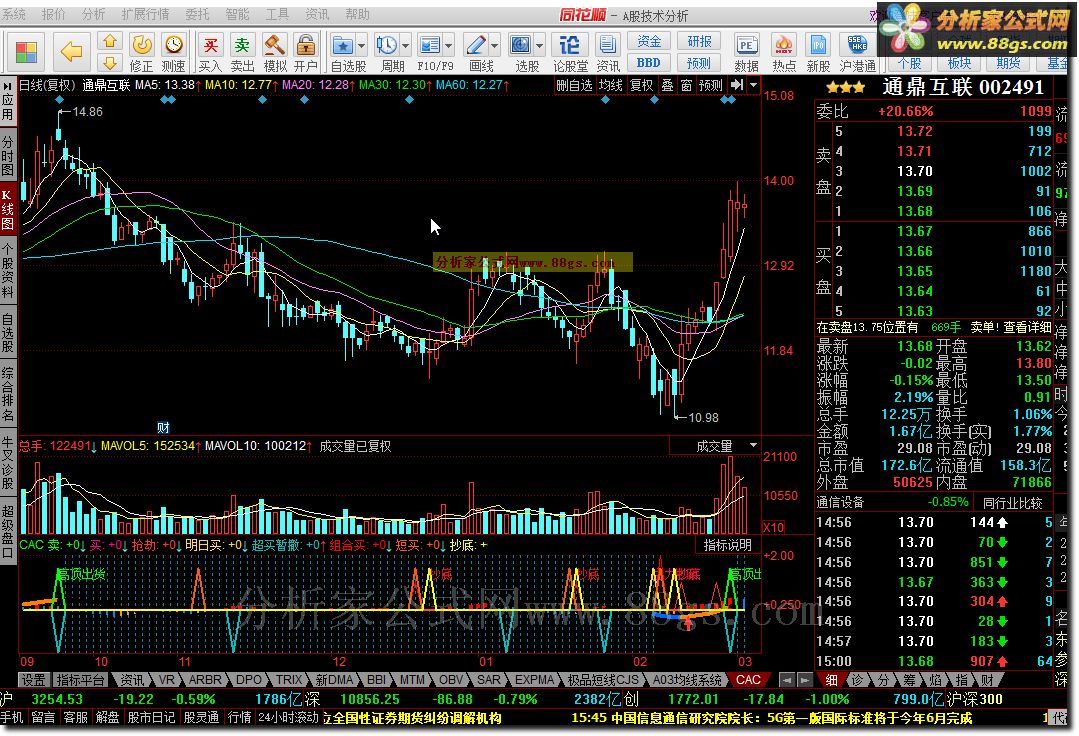Click the 财 marker on the chart
This screenshot has height=736, width=1079.
pyautogui.click(x=163, y=427)
